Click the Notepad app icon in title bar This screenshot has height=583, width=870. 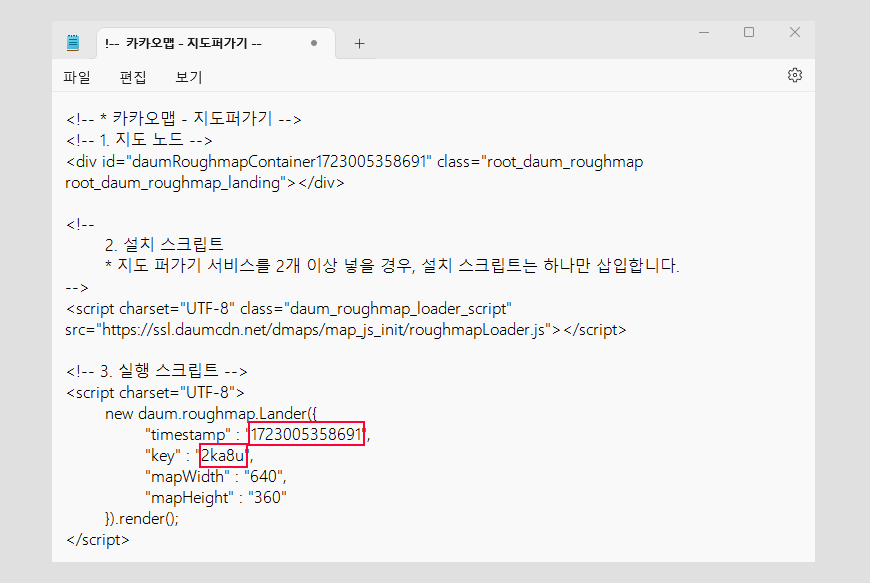click(x=73, y=43)
